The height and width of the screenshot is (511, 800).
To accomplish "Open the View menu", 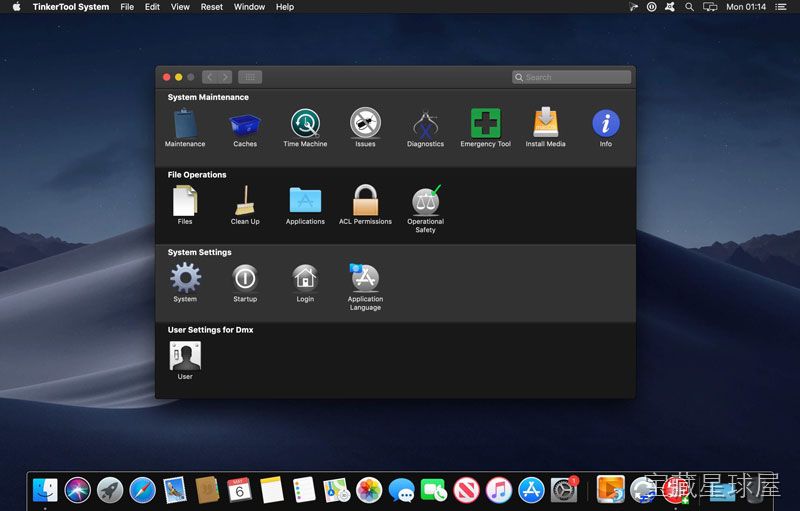I will point(180,7).
